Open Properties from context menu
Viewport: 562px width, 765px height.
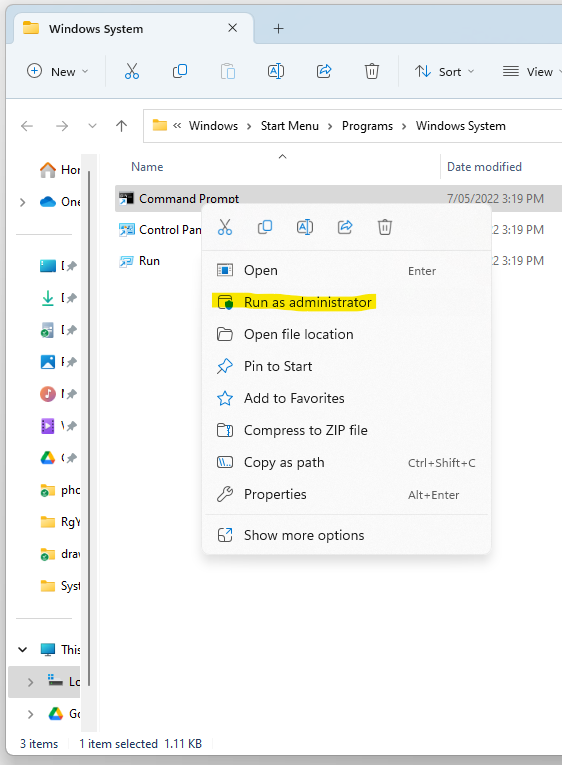tap(346, 494)
